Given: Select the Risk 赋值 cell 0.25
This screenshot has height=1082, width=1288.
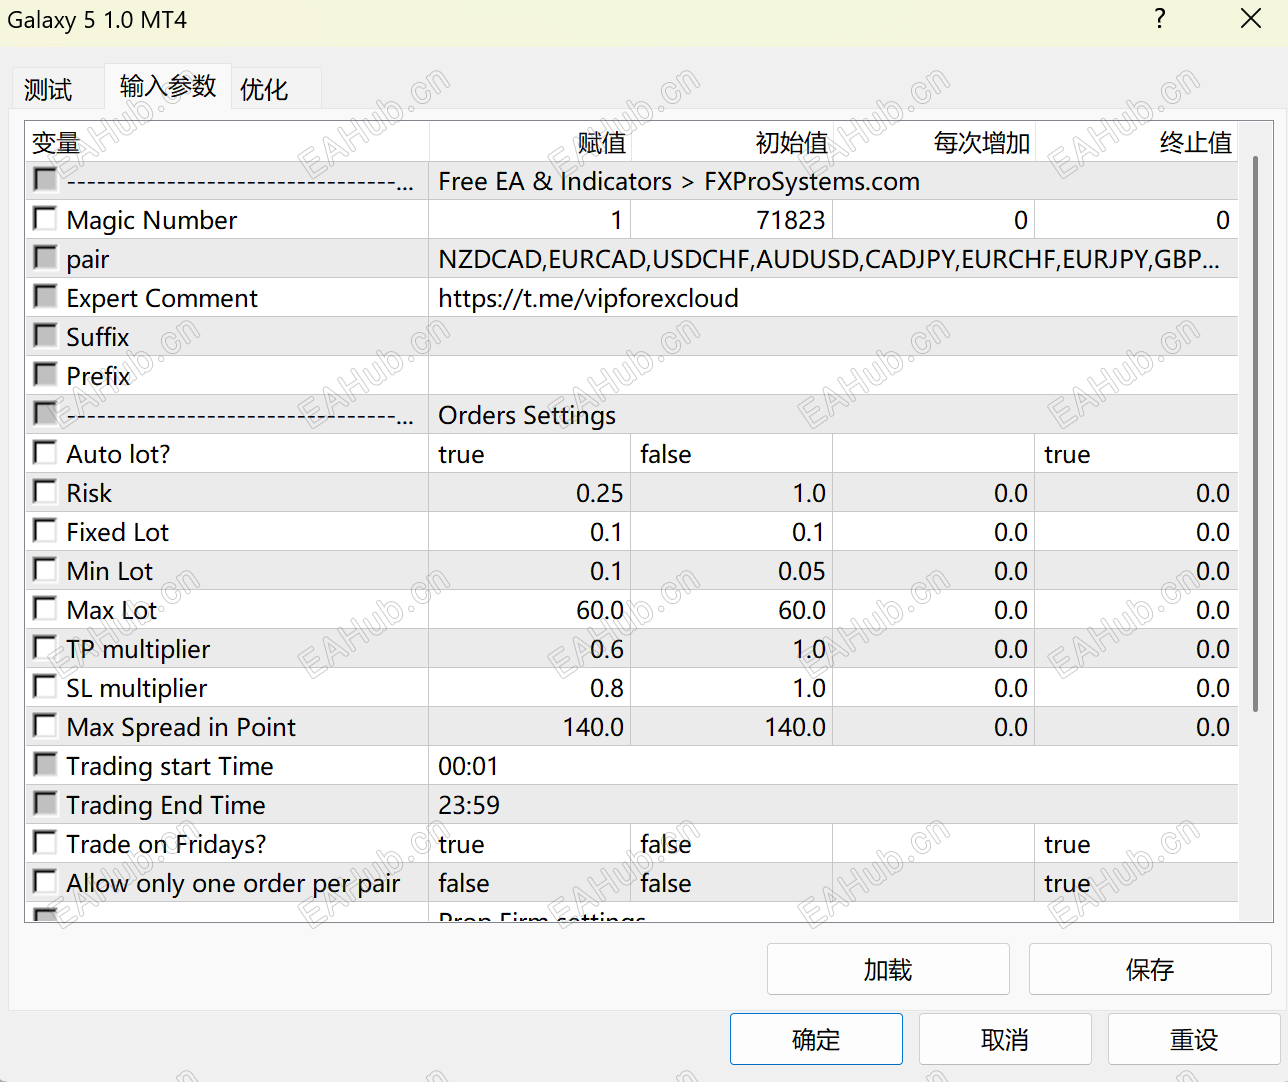Looking at the screenshot, I should (530, 493).
